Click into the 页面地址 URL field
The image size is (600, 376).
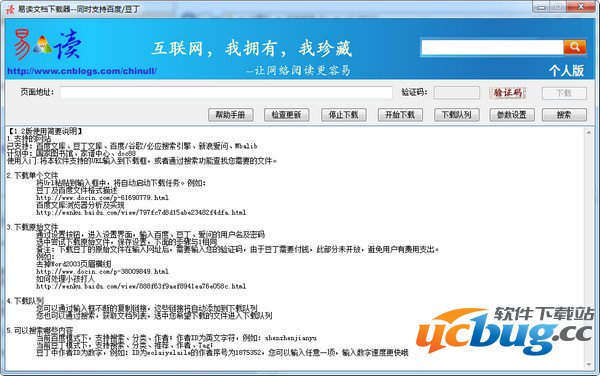[x=226, y=93]
